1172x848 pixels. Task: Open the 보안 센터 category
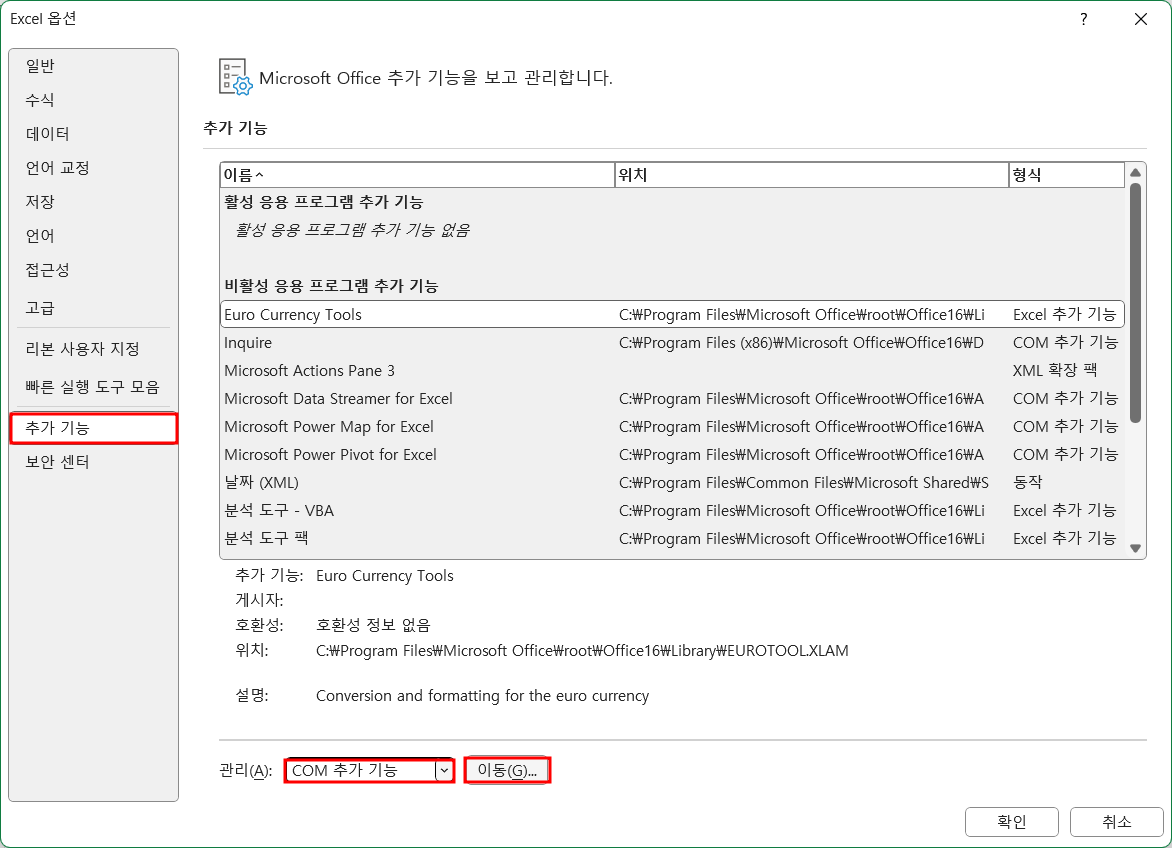coord(93,462)
